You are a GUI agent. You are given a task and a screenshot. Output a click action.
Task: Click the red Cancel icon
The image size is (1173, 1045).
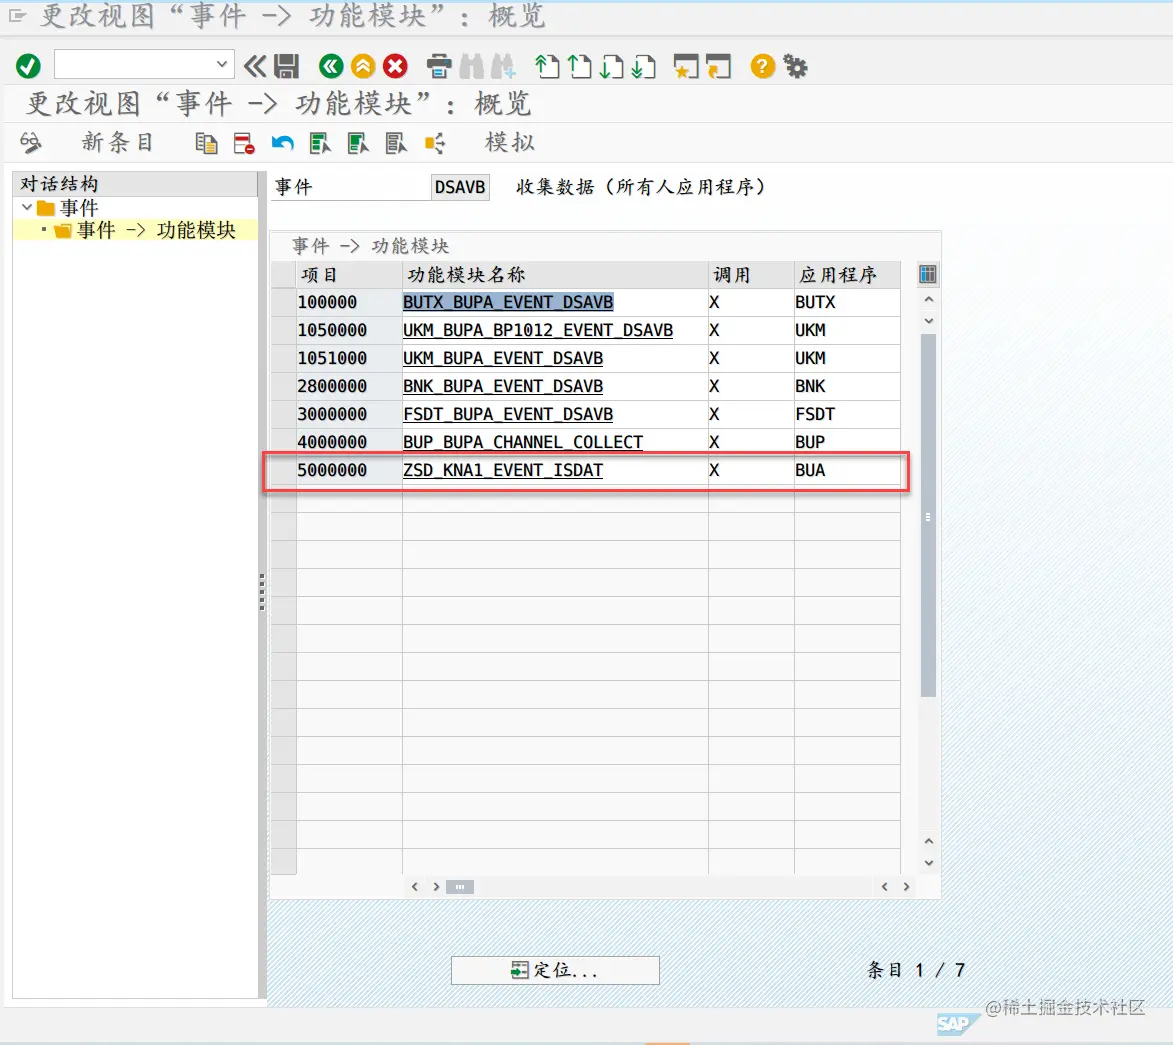pyautogui.click(x=395, y=67)
